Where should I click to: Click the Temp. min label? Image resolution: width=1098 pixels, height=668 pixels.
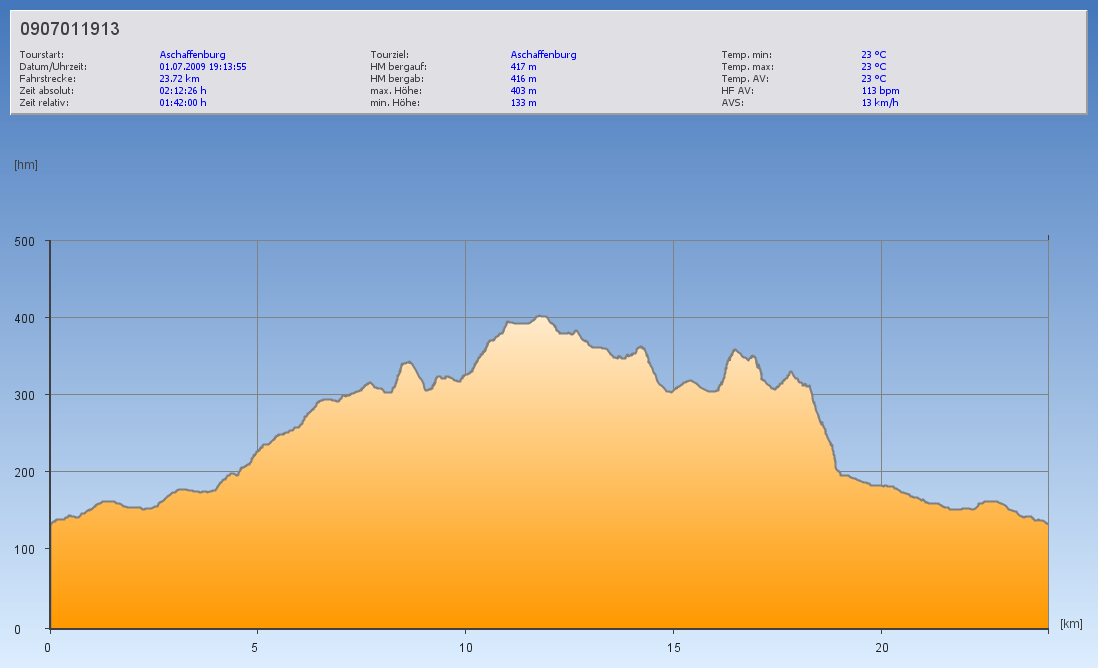pyautogui.click(x=746, y=55)
